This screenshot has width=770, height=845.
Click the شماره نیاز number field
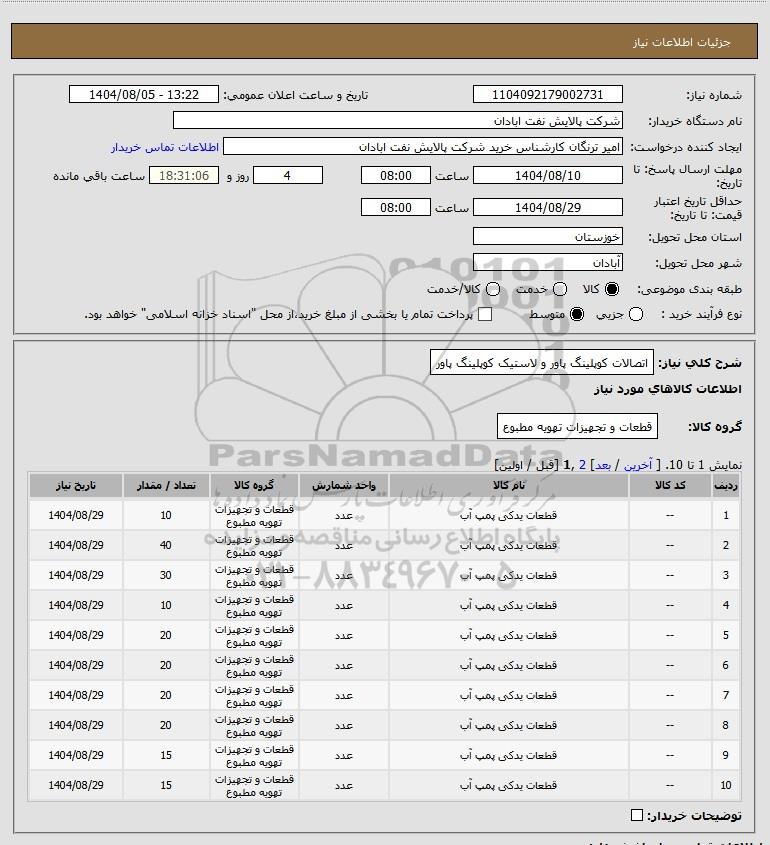point(547,94)
